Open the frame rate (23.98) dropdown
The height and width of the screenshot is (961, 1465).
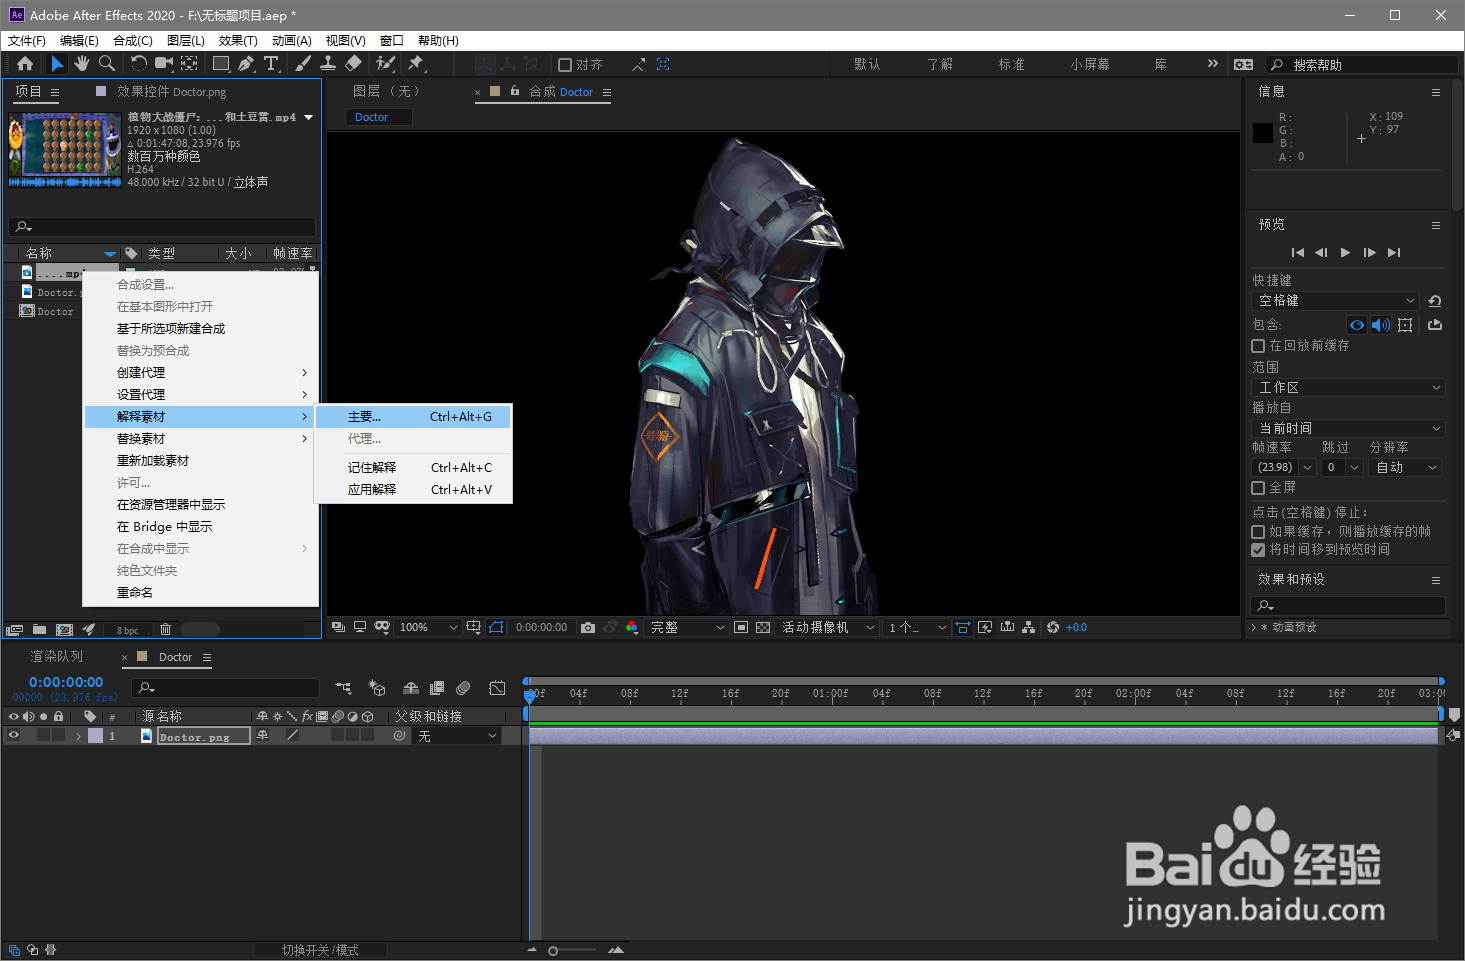(1283, 468)
